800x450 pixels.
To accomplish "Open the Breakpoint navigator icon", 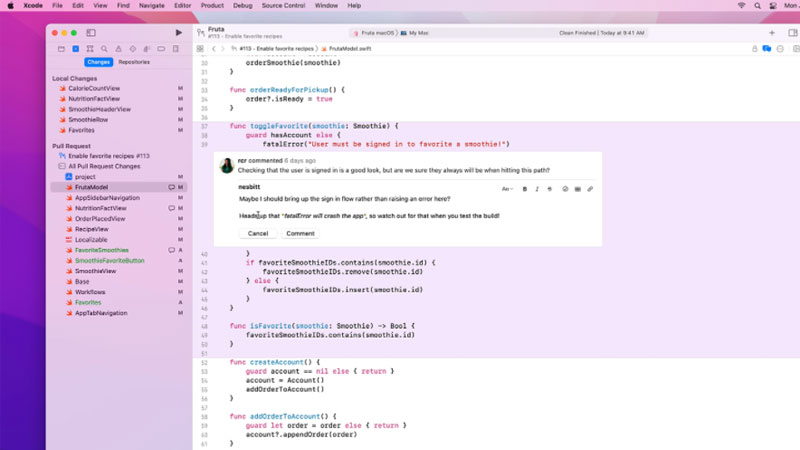I will pyautogui.click(x=161, y=49).
